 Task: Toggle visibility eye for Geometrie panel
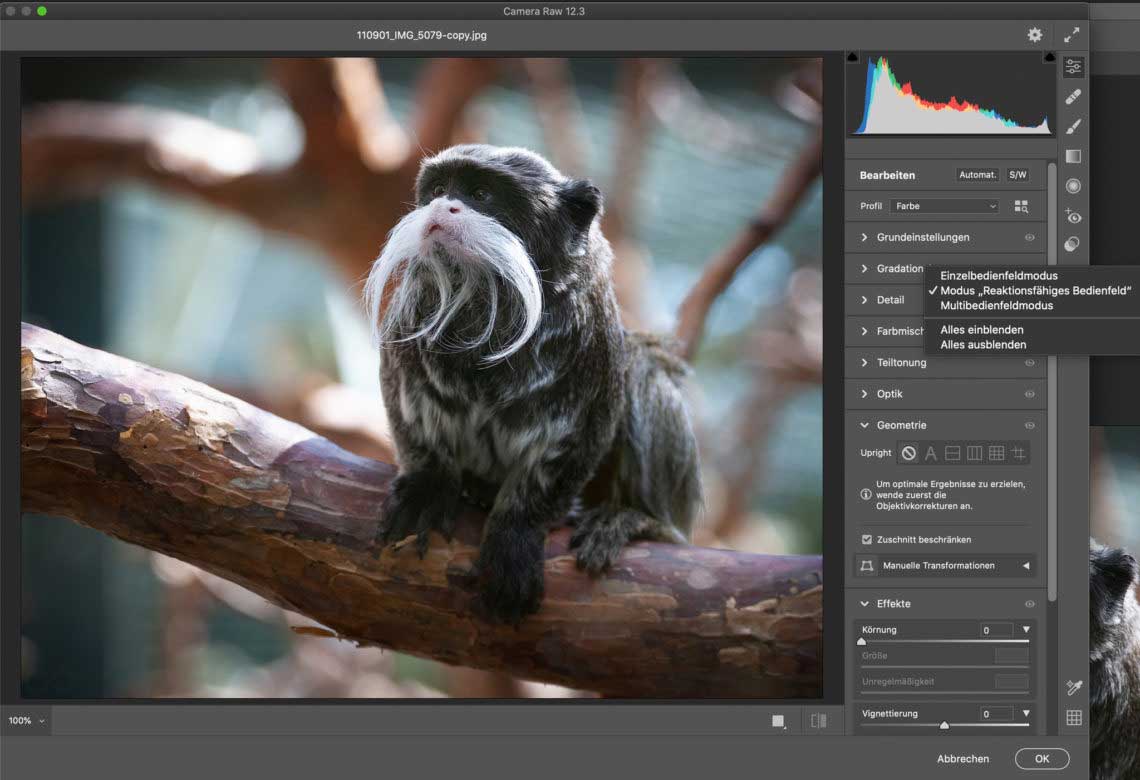click(x=1029, y=425)
